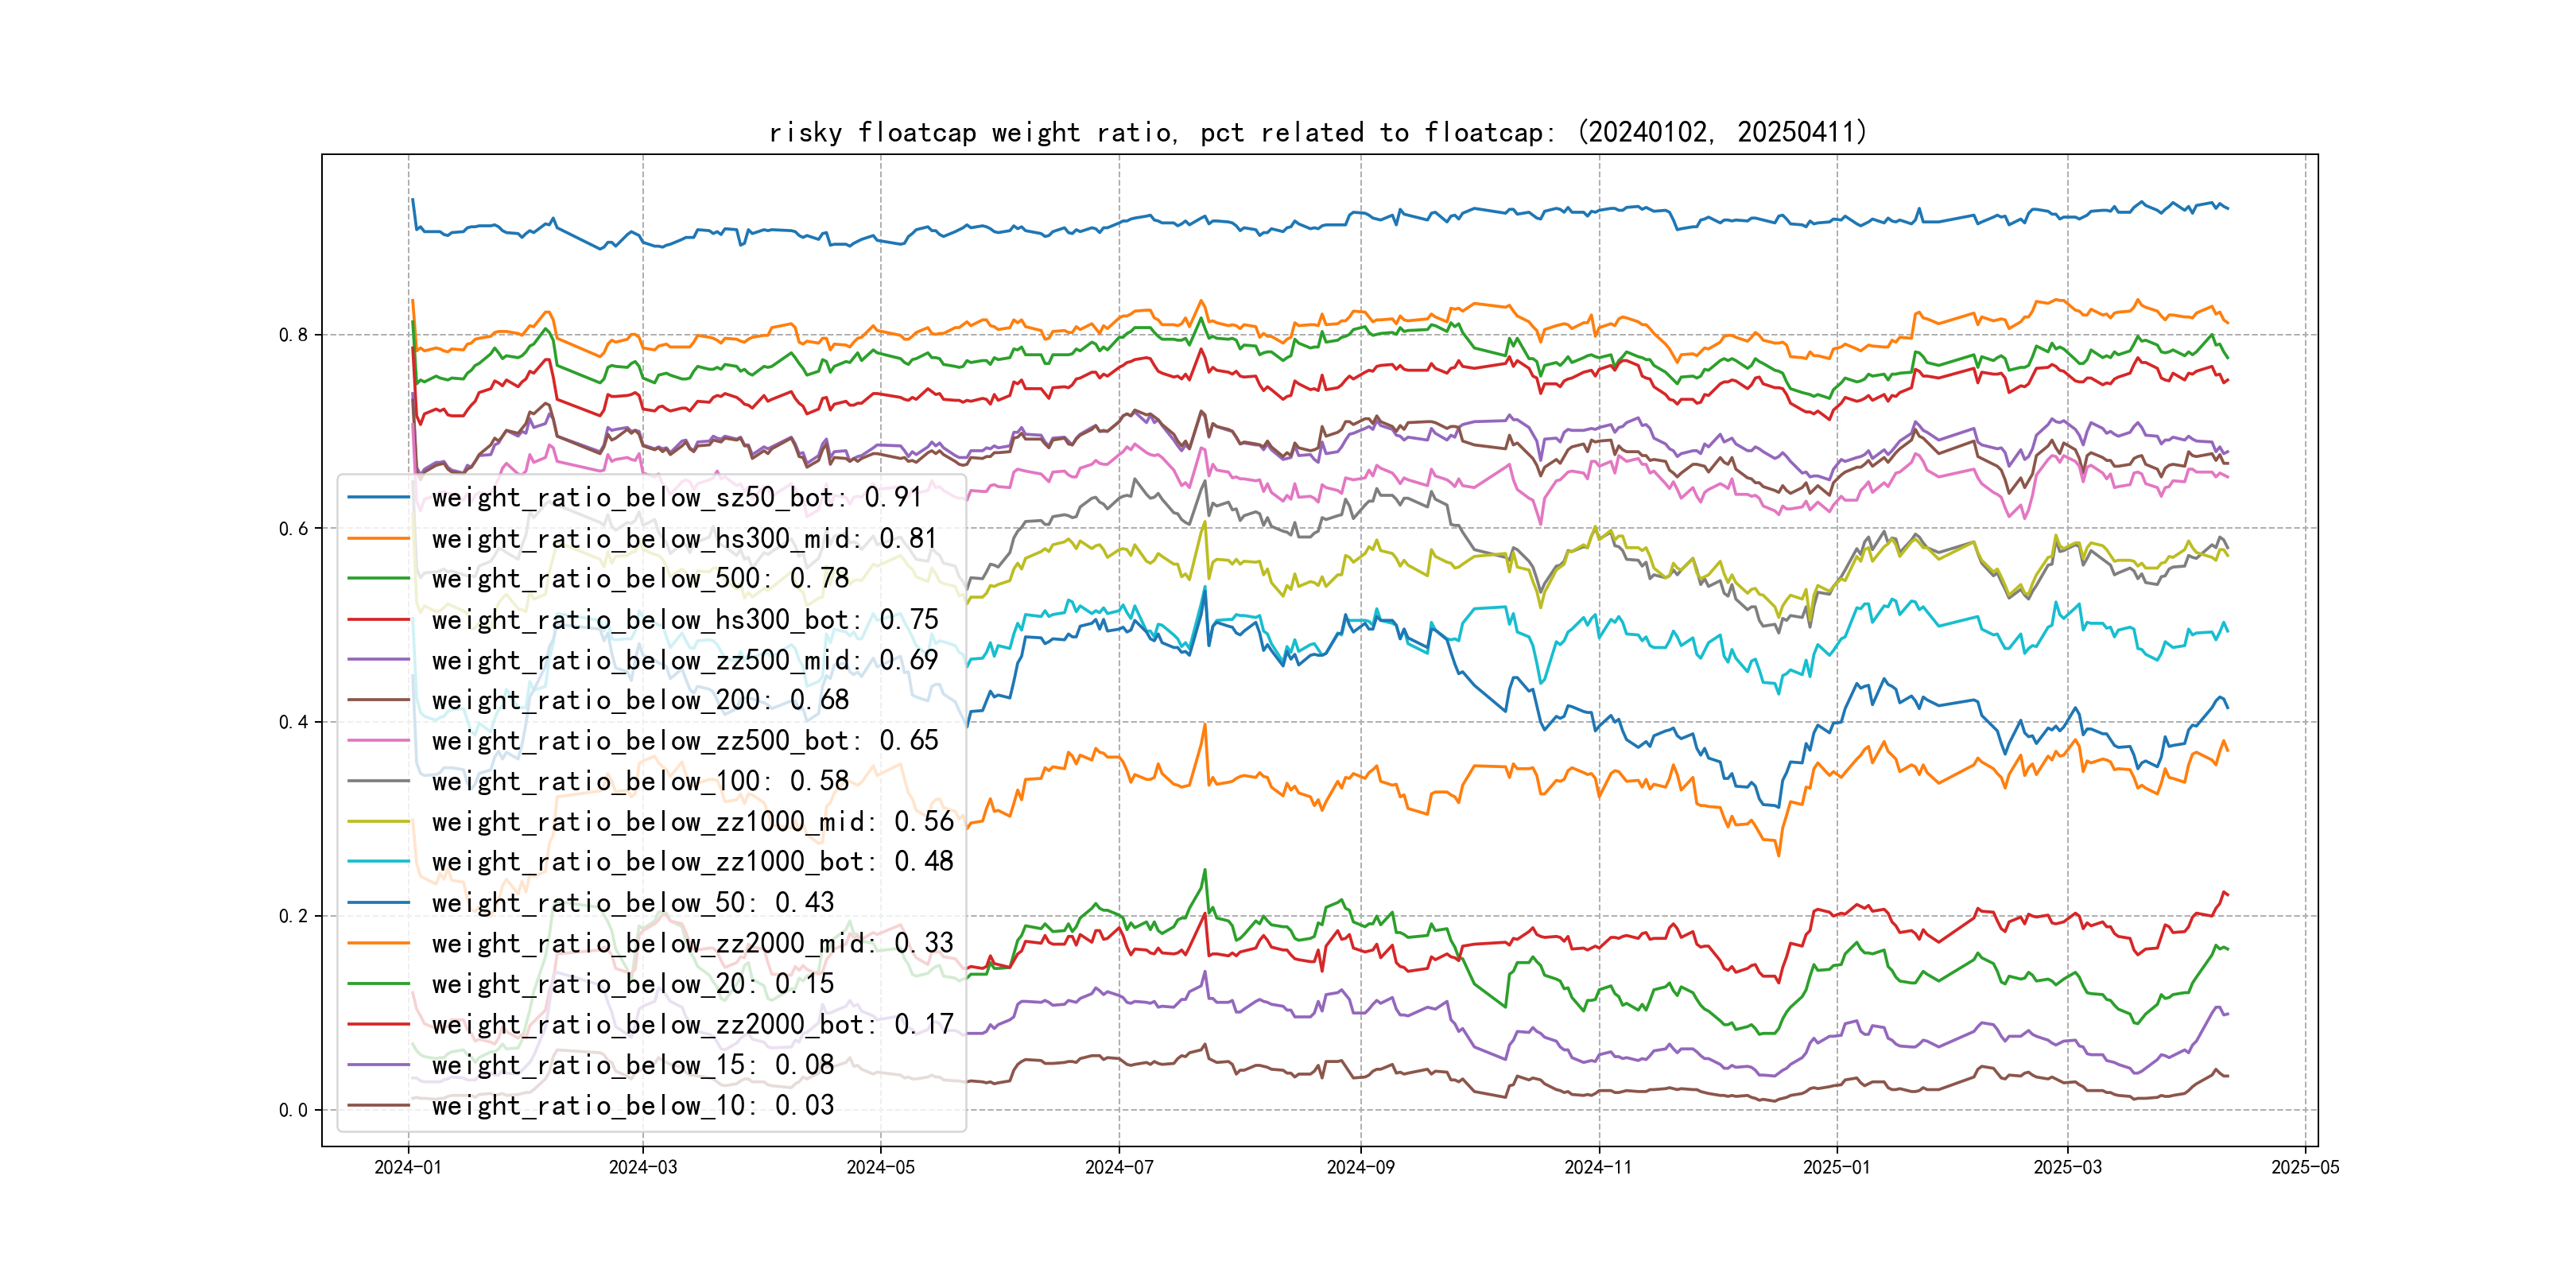This screenshot has width=2576, height=1288.
Task: Click the chart title text
Action: [x=1317, y=132]
